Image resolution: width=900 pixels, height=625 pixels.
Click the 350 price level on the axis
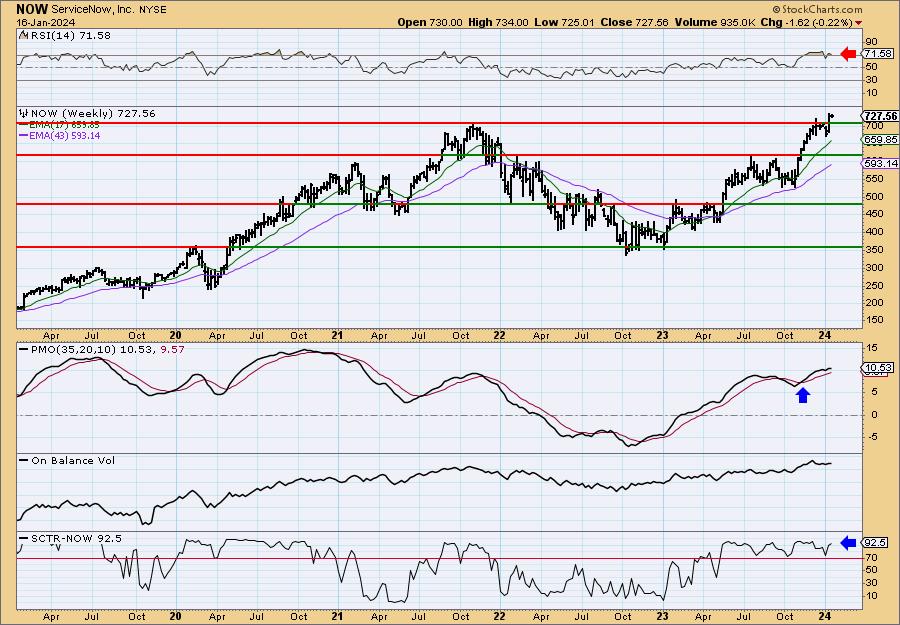click(874, 249)
